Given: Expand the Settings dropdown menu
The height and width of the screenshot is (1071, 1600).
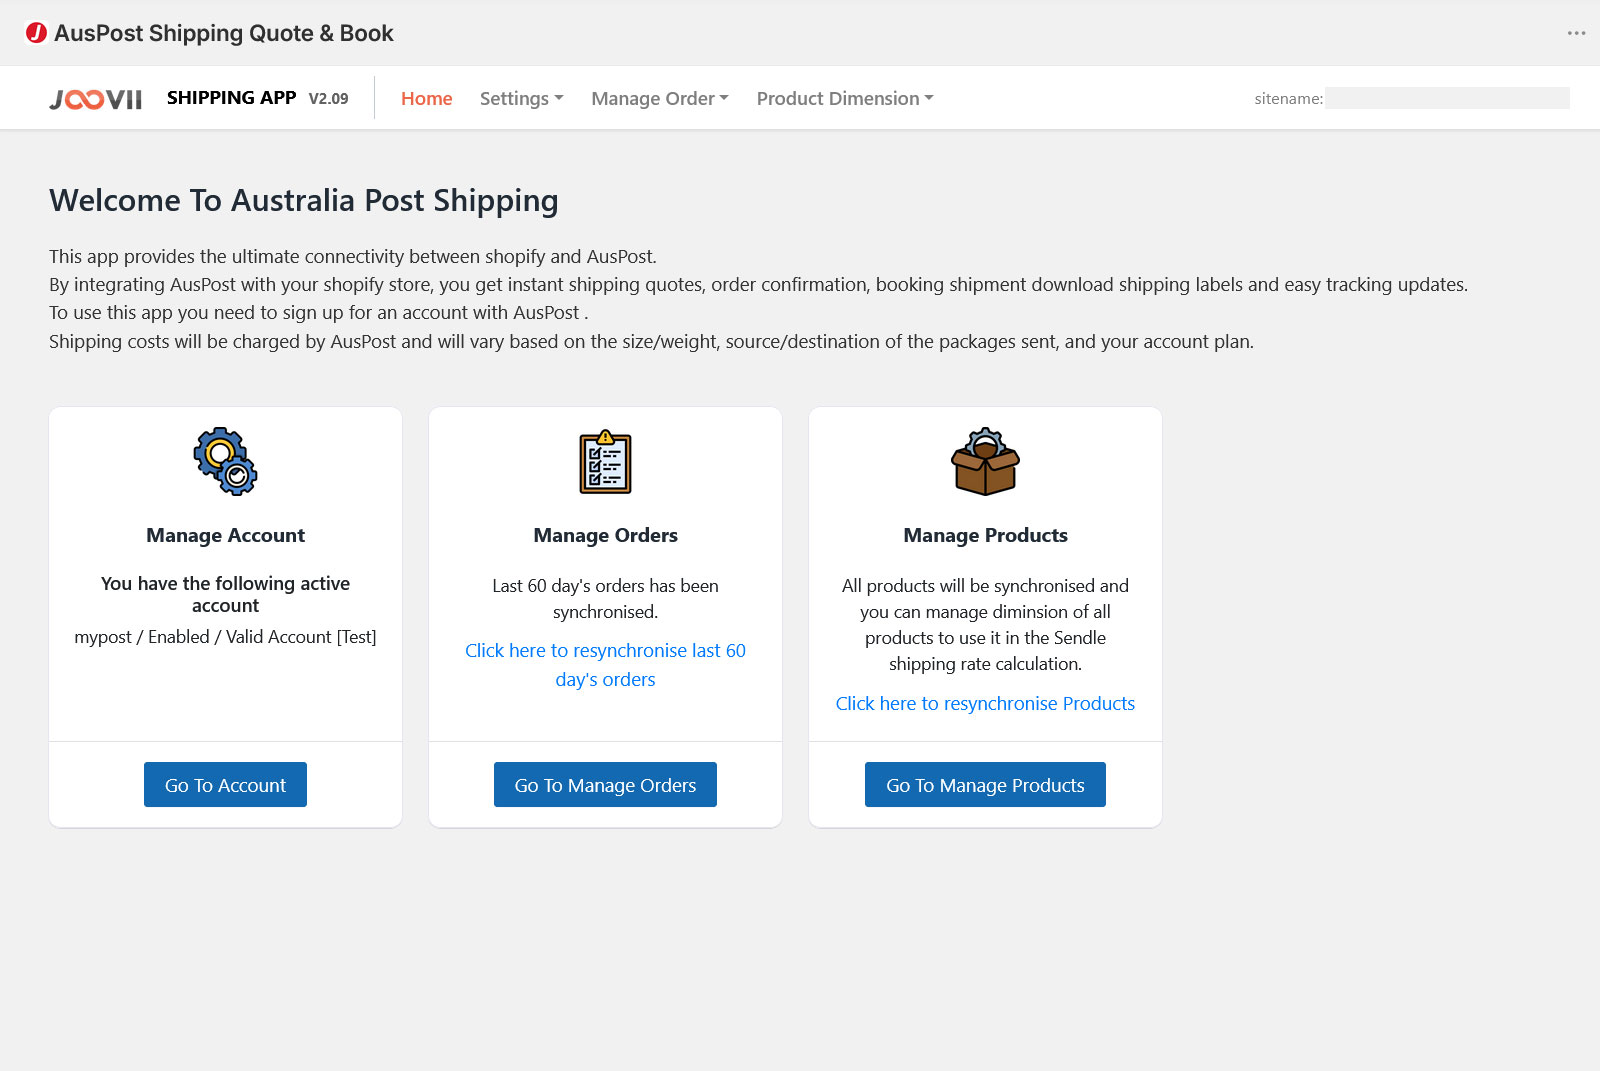Looking at the screenshot, I should [x=521, y=98].
